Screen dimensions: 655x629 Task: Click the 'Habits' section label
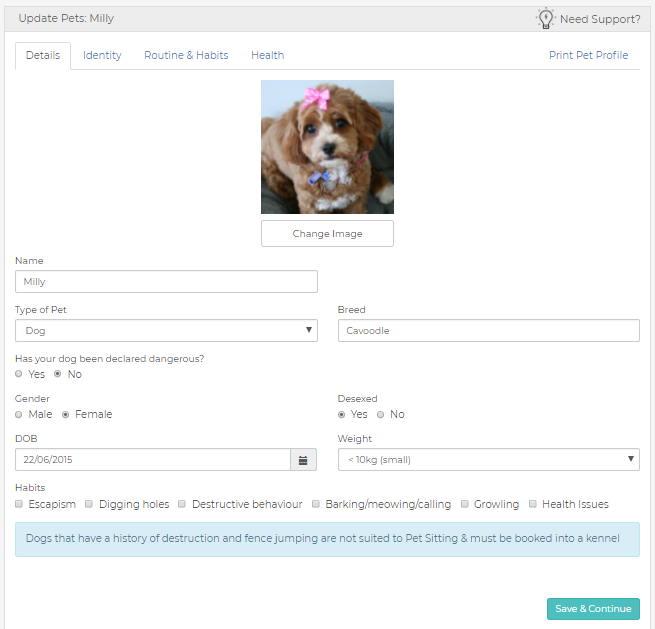coord(30,487)
